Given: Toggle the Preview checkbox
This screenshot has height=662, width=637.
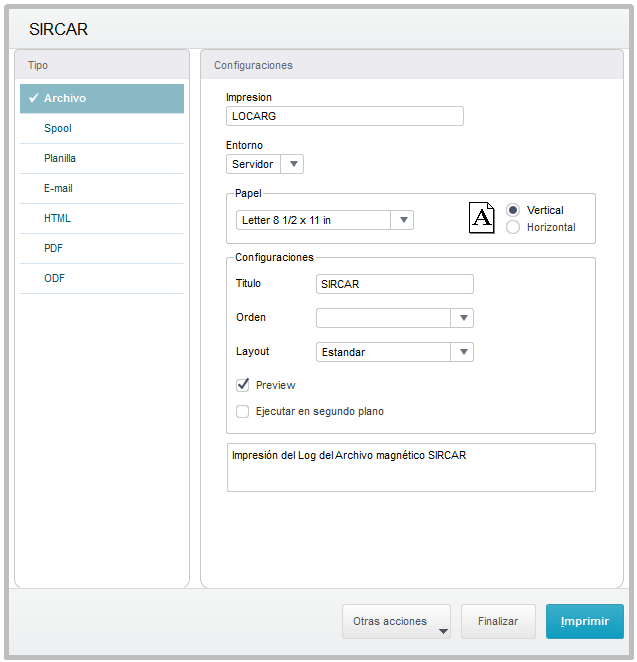Looking at the screenshot, I should click(242, 385).
